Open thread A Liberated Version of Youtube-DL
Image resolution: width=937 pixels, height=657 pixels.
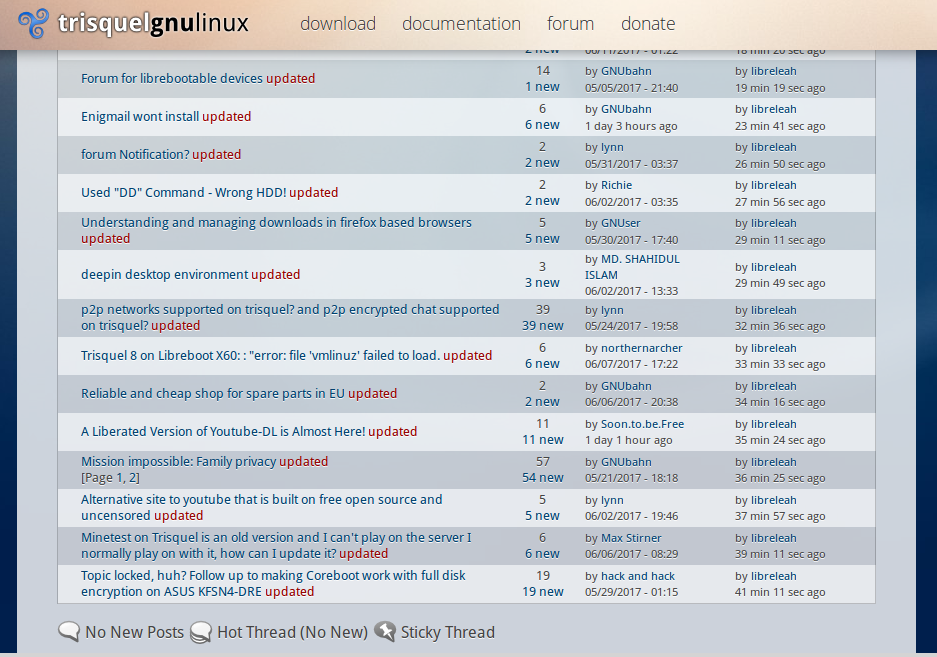tap(223, 432)
